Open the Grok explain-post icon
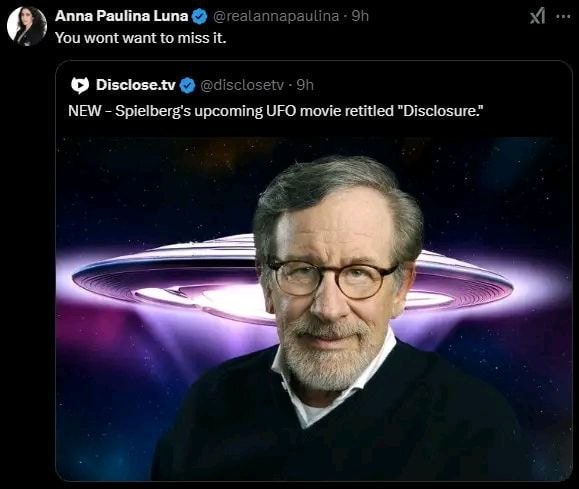The width and height of the screenshot is (579, 489). 538,16
